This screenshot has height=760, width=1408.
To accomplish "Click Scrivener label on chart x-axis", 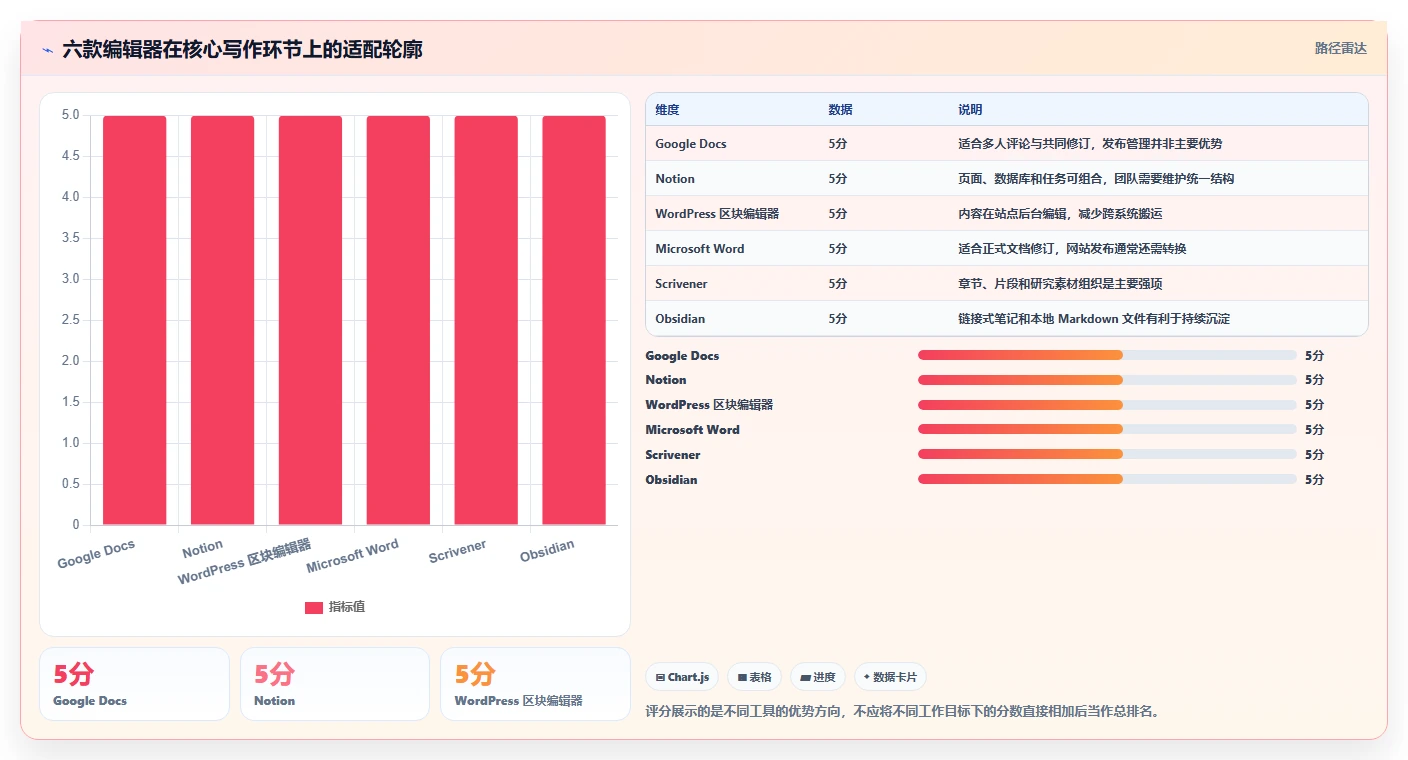I will [458, 551].
